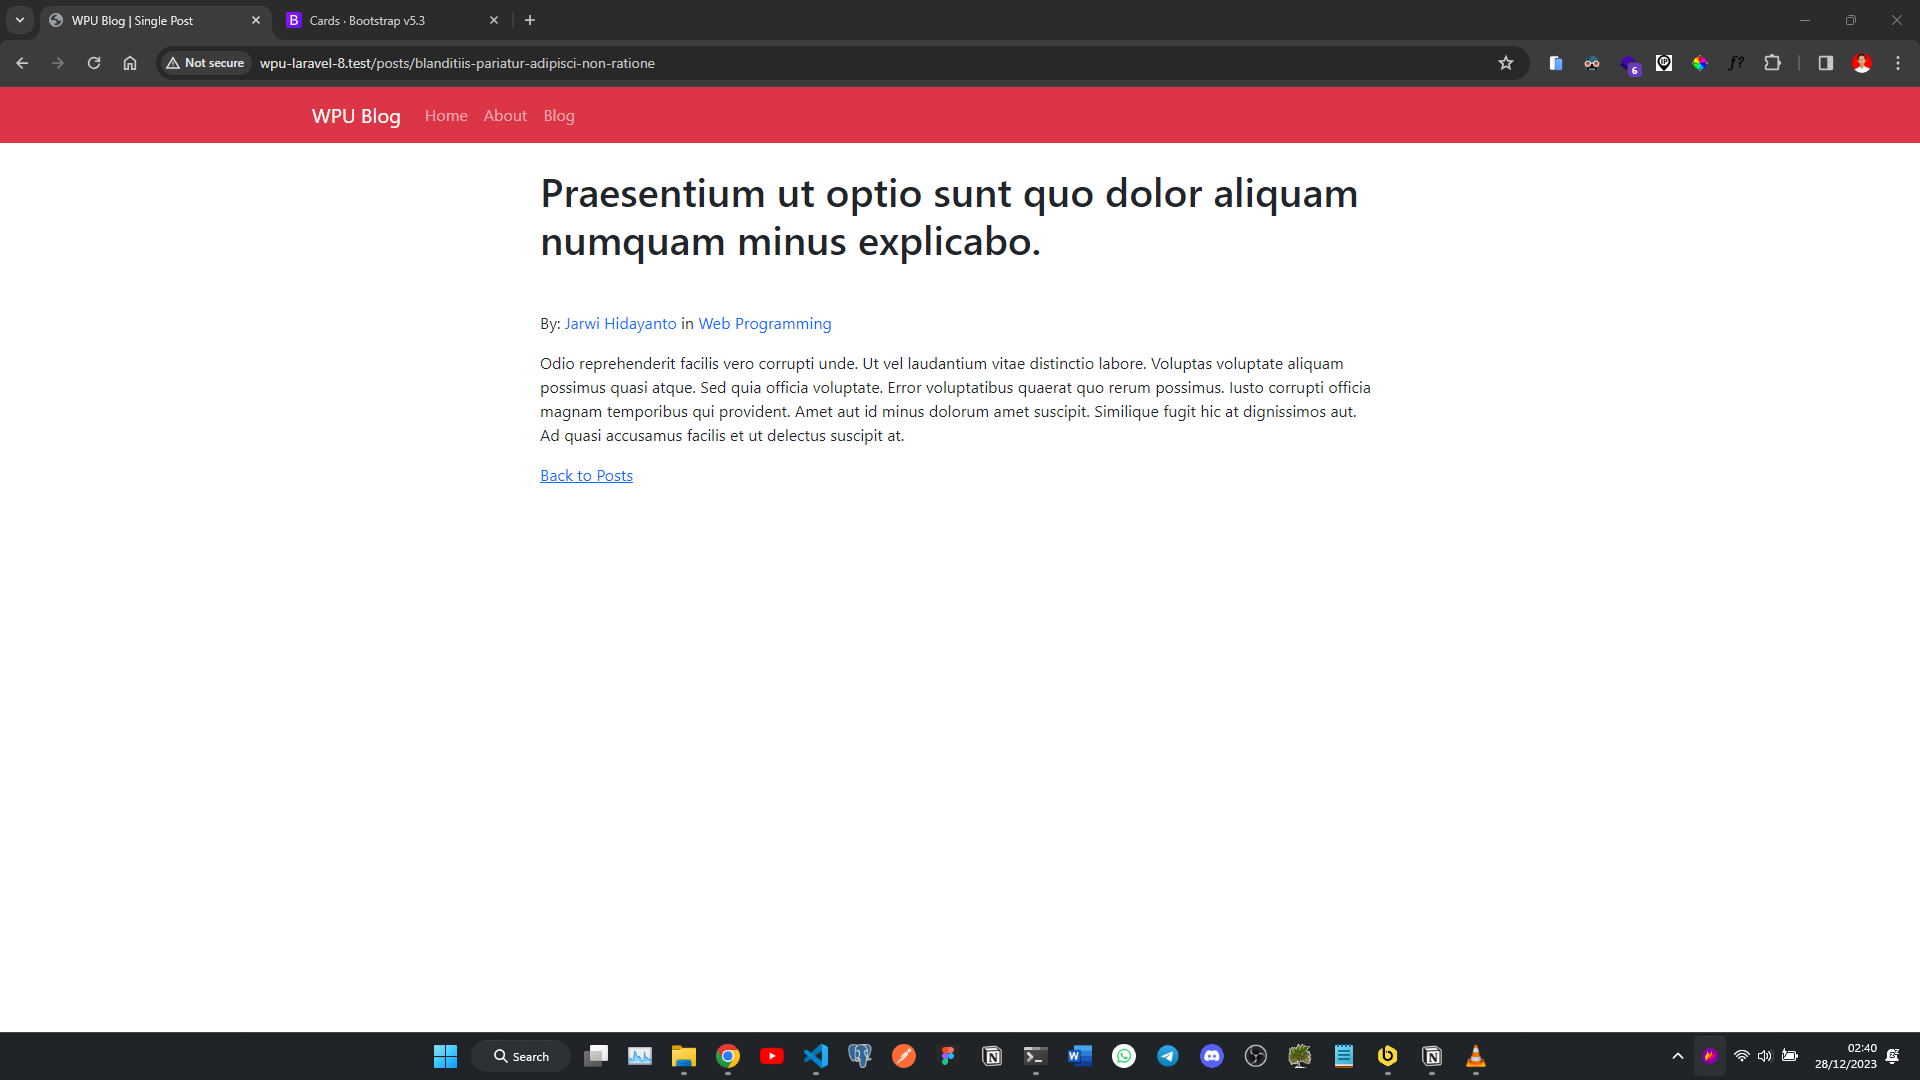
Task: Bookmark this page with star icon
Action: tap(1506, 63)
